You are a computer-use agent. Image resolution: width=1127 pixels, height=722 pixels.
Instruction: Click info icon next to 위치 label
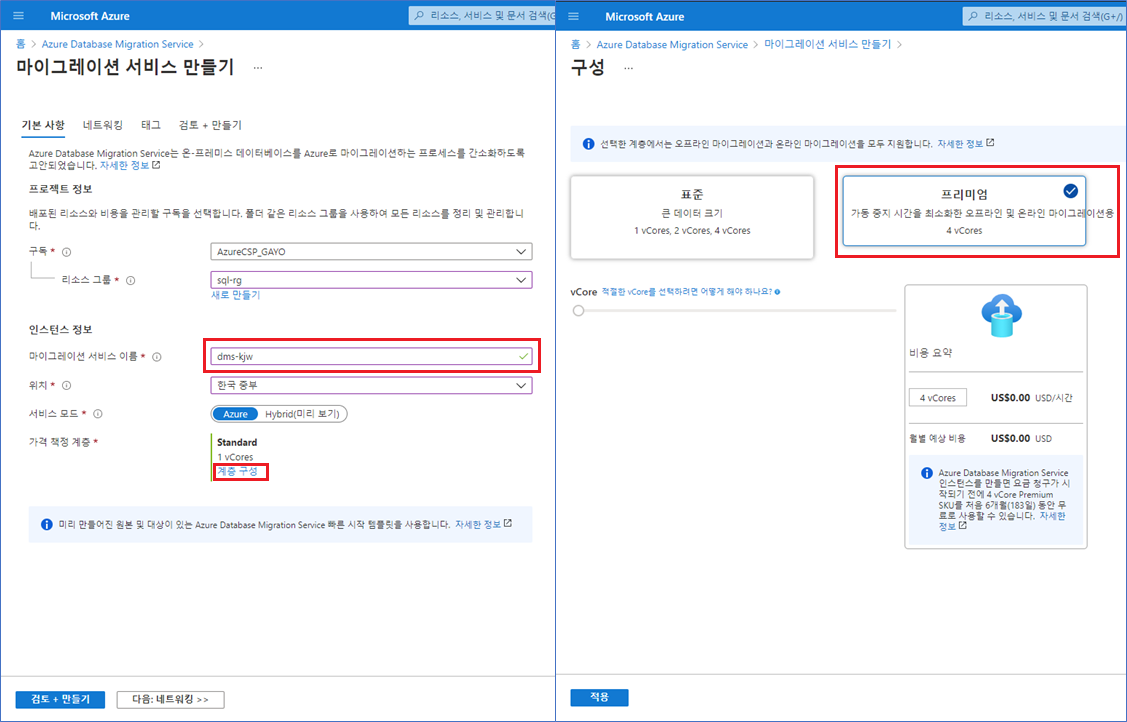(66, 386)
